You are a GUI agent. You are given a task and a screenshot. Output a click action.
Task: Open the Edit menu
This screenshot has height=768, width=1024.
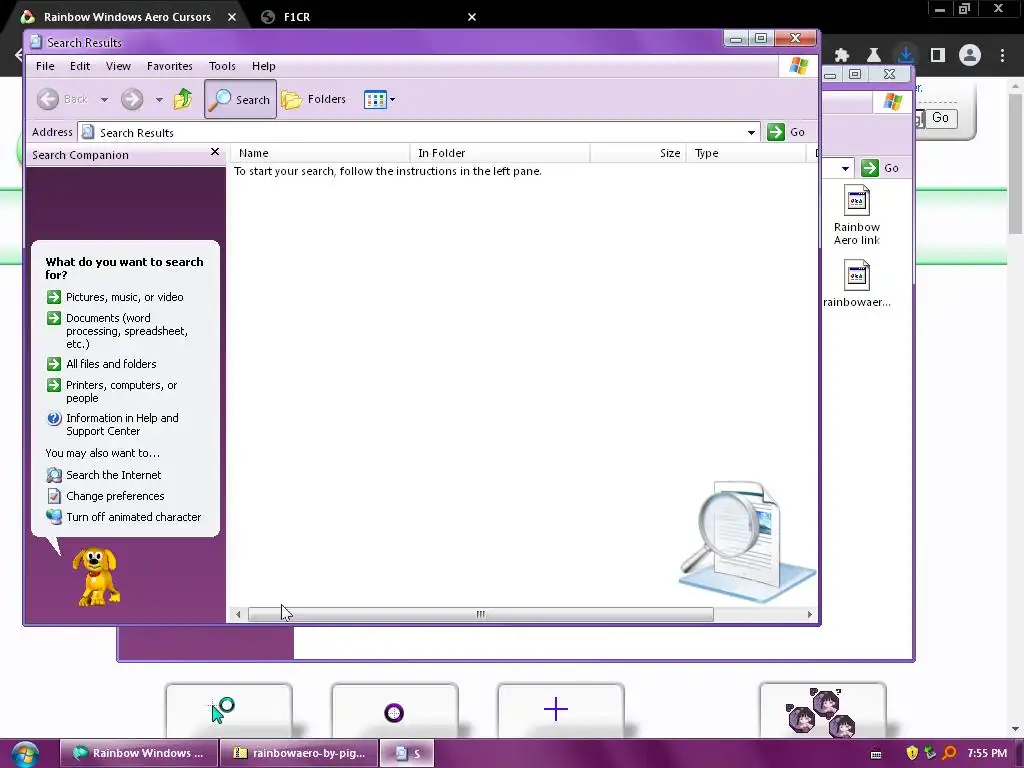(80, 66)
